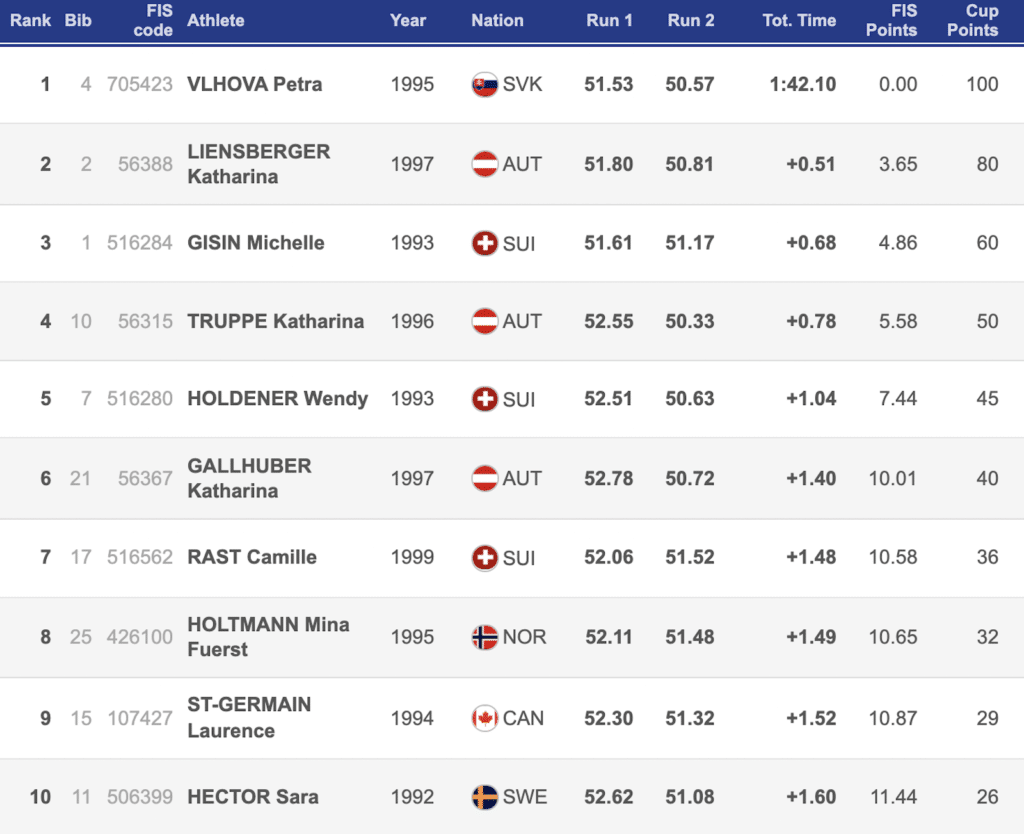Click the Sweden flag icon beside SWE
1024x834 pixels.
point(484,797)
